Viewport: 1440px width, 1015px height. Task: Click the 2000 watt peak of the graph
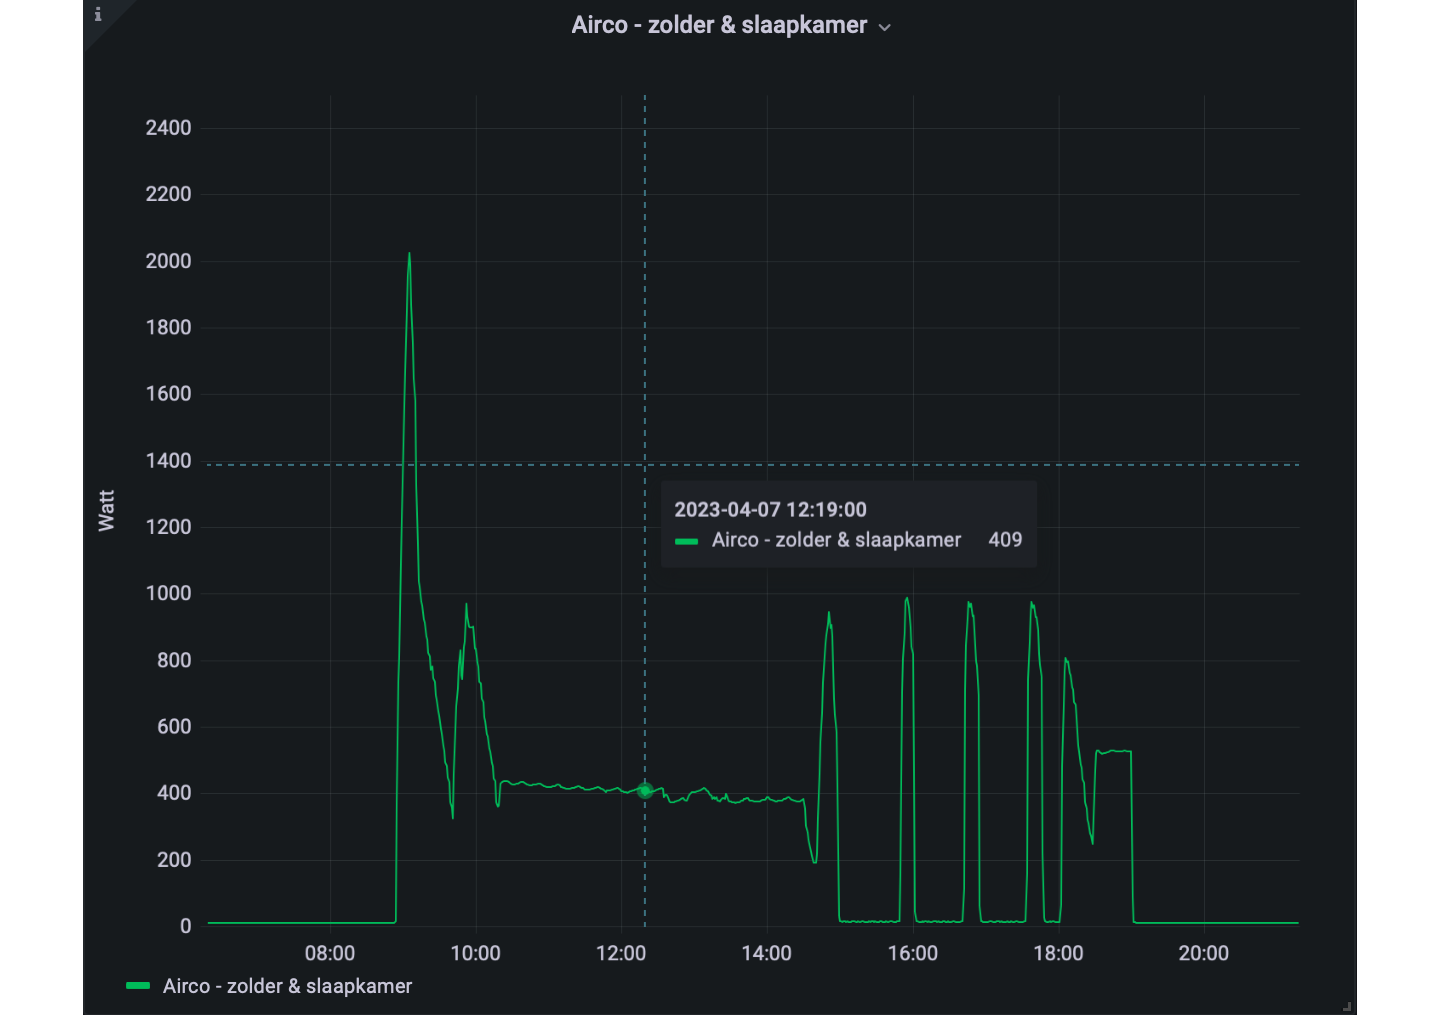[409, 255]
